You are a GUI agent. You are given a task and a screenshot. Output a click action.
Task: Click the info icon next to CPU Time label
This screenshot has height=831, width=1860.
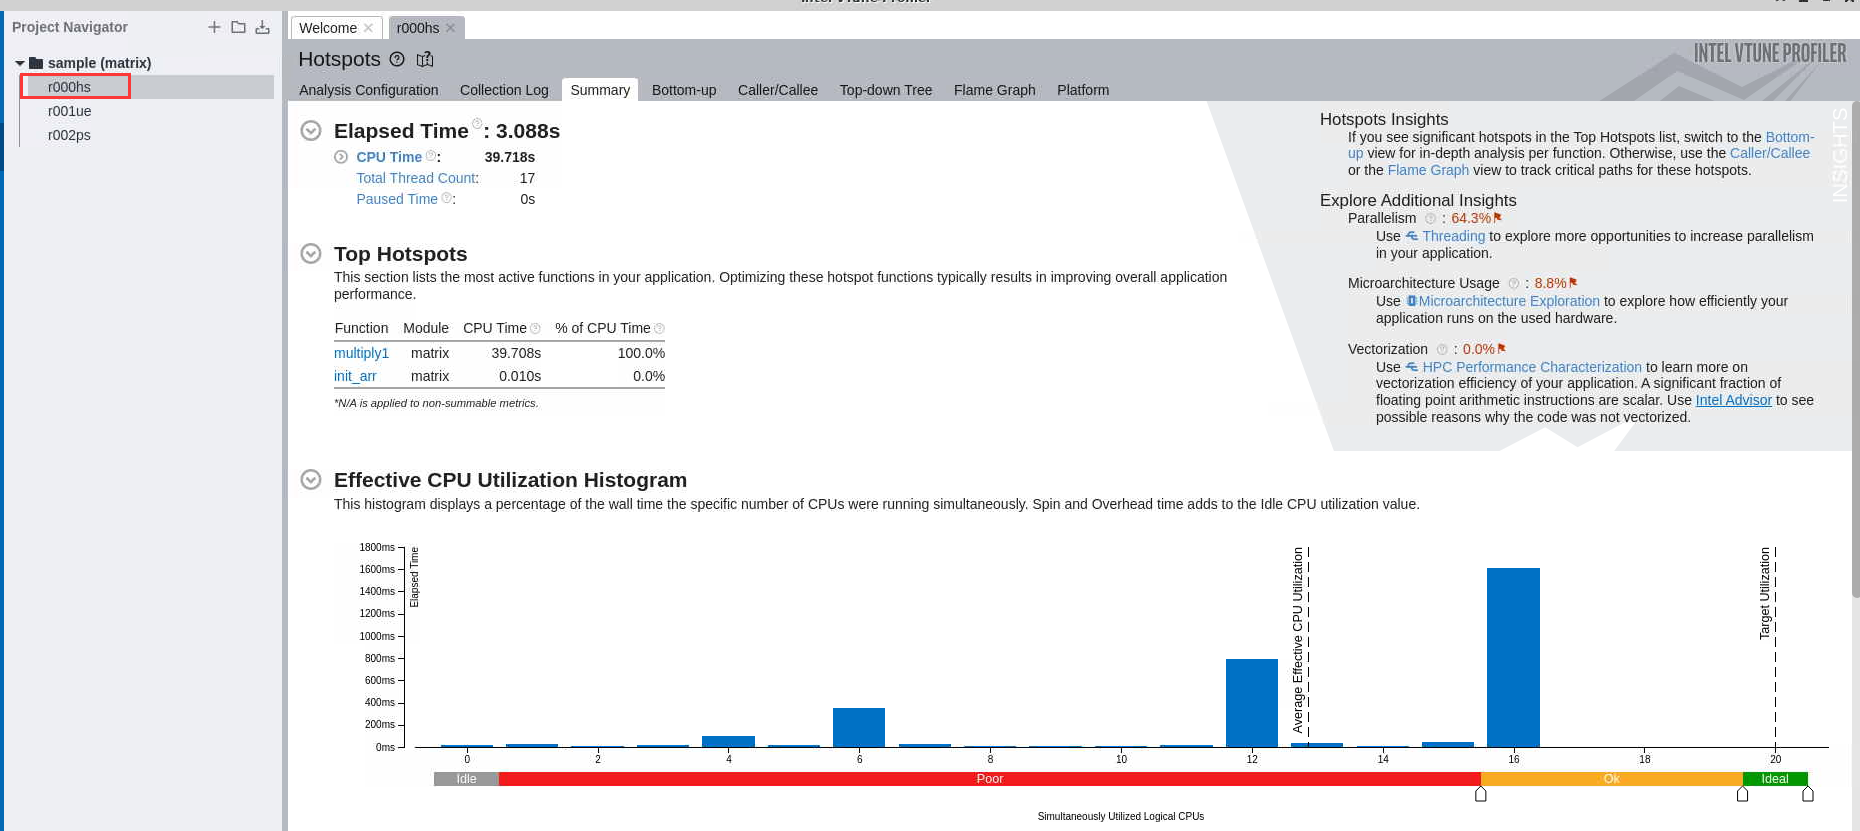431,156
